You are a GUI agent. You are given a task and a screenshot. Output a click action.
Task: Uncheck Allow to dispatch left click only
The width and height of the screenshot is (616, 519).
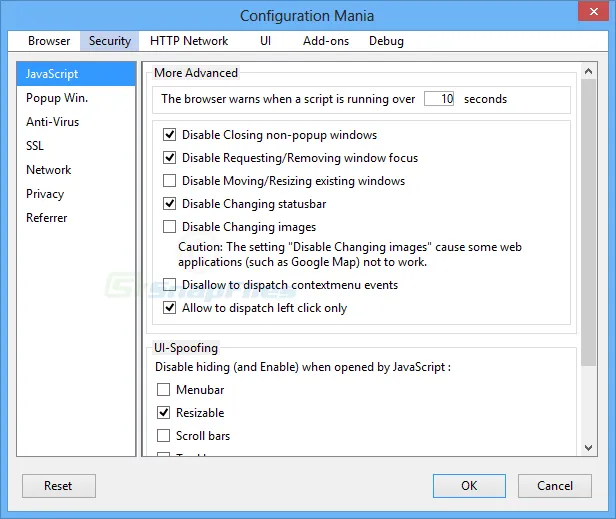[x=169, y=308]
